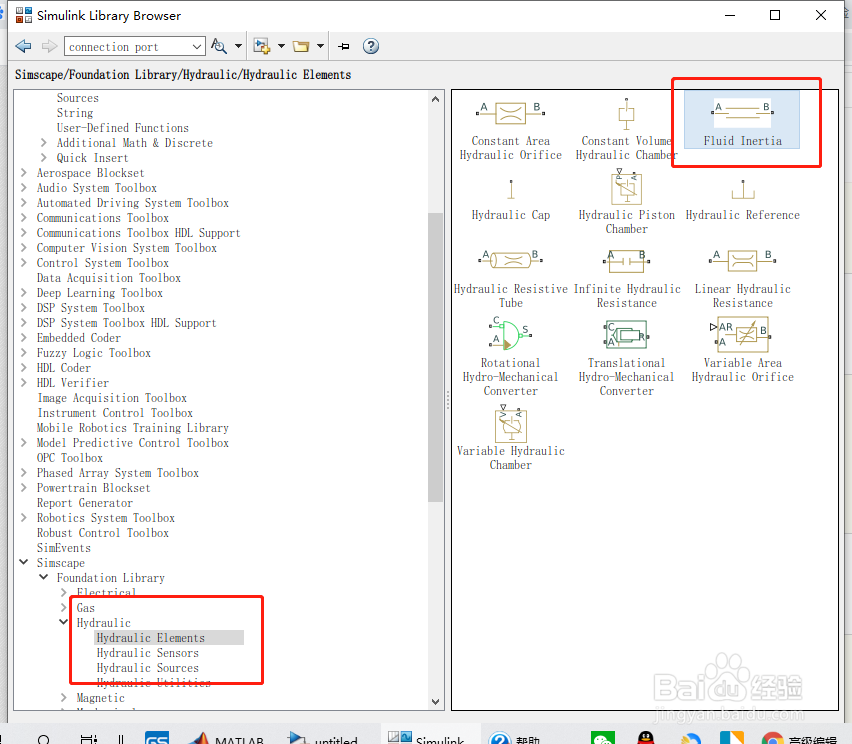The width and height of the screenshot is (852, 744).
Task: Click the search binoculars icon
Action: tap(219, 46)
